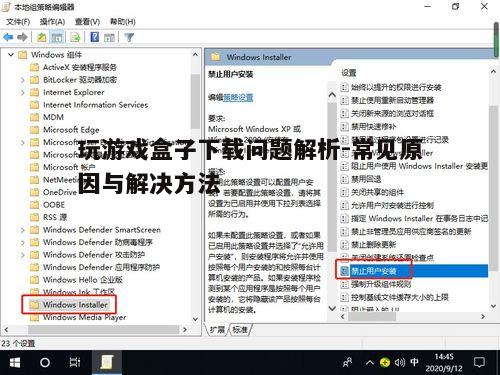
Task: Open the 文件(F) menu
Action: click(x=18, y=22)
